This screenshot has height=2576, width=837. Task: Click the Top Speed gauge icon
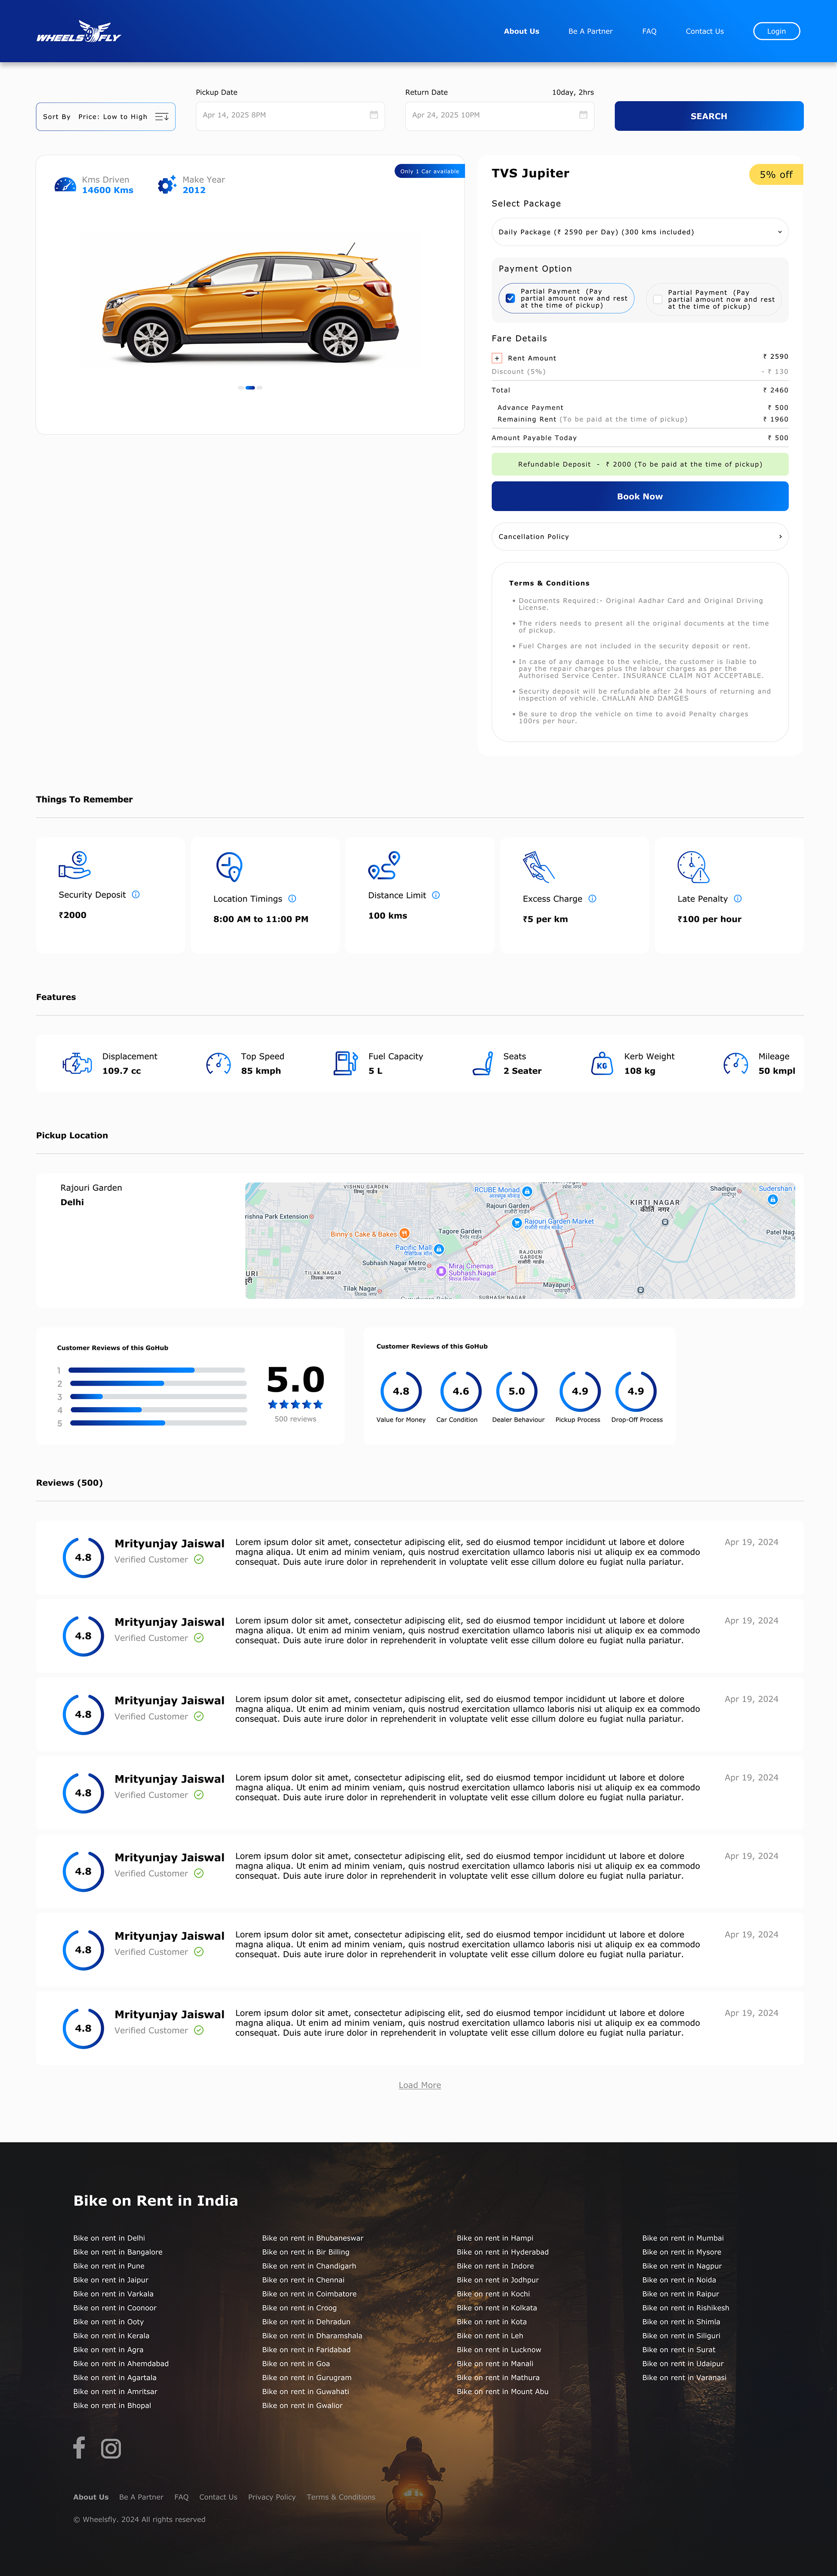pyautogui.click(x=218, y=1063)
